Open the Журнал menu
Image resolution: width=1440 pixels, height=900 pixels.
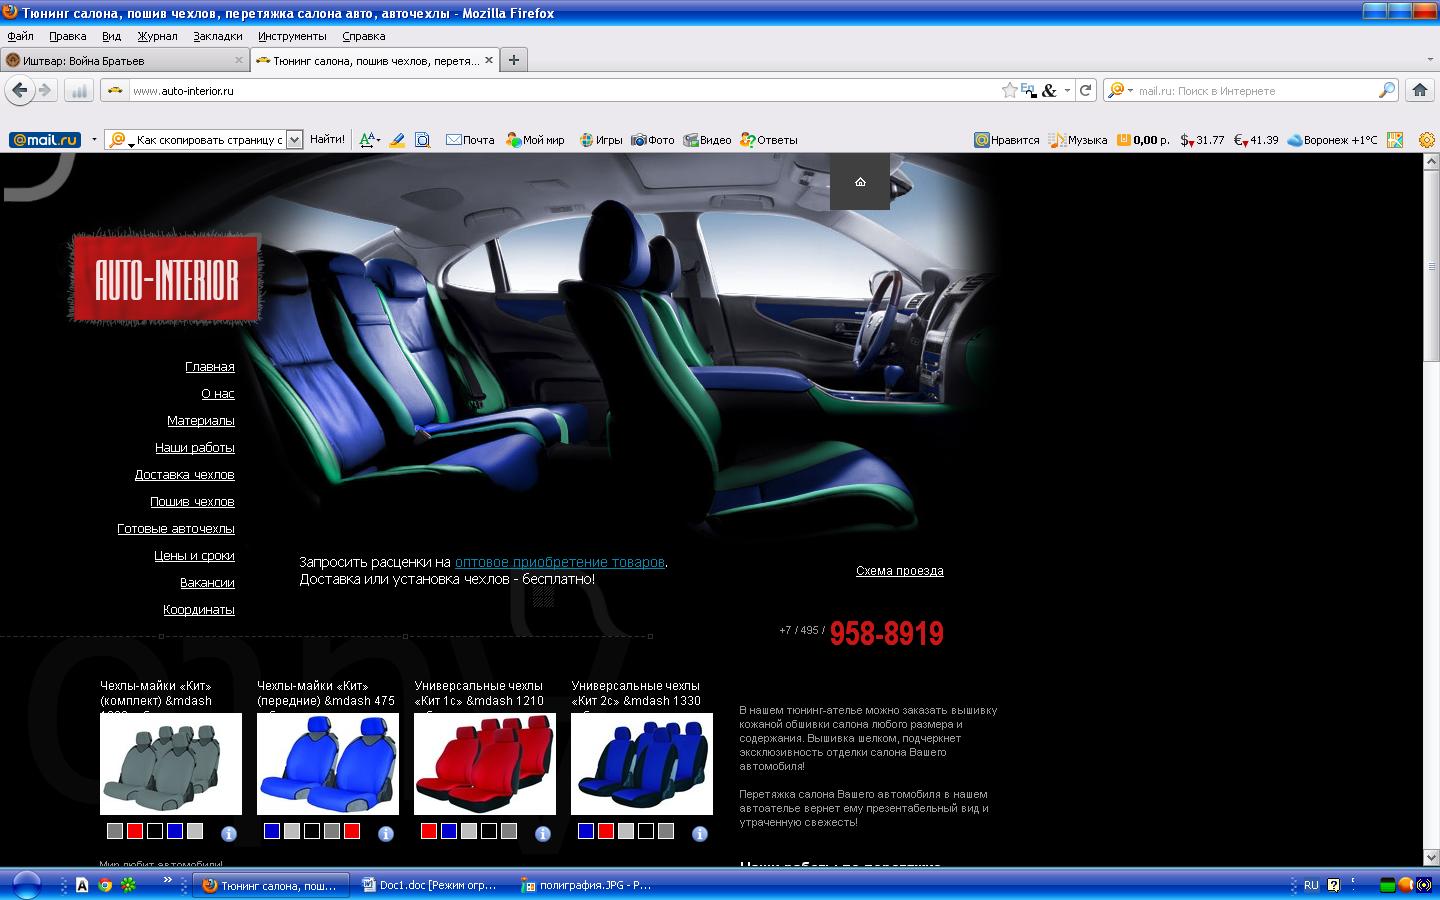click(157, 36)
